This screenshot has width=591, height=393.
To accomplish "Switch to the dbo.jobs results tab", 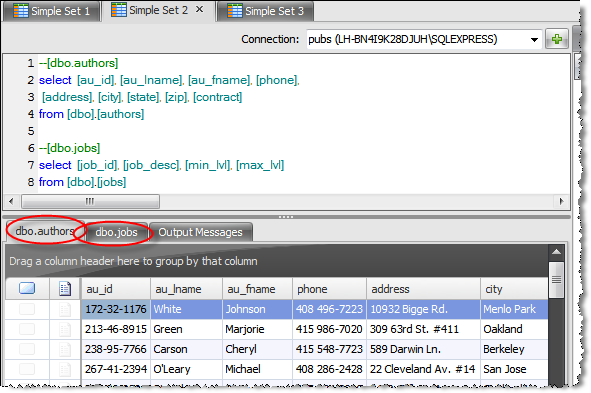I will click(x=116, y=232).
